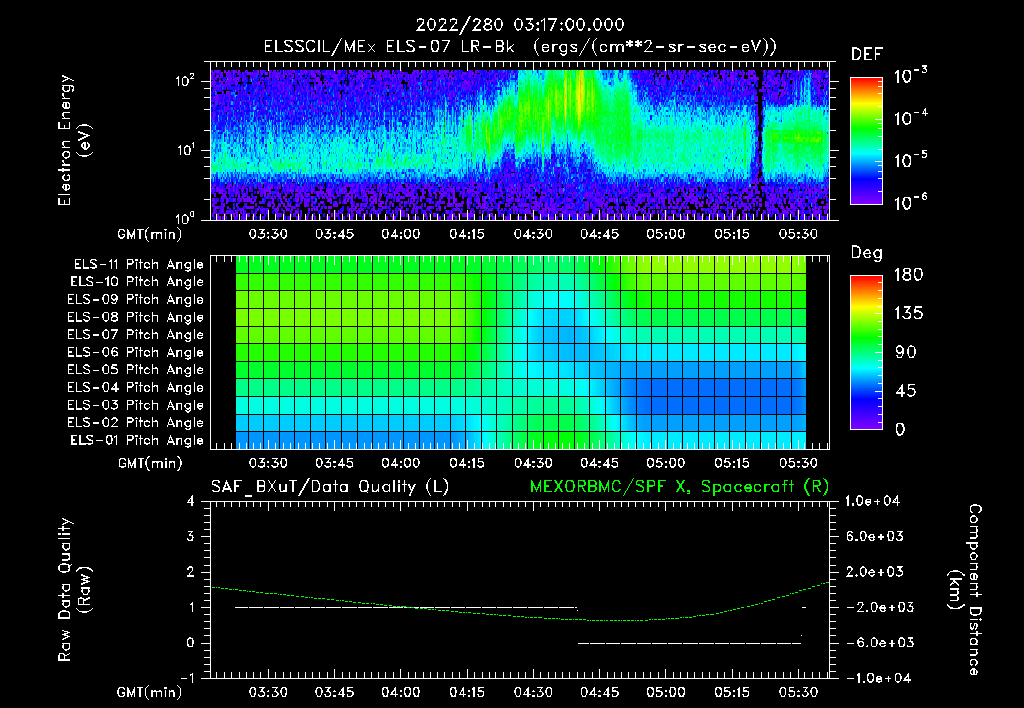Click the 1.0e+04 right axis value

click(873, 502)
